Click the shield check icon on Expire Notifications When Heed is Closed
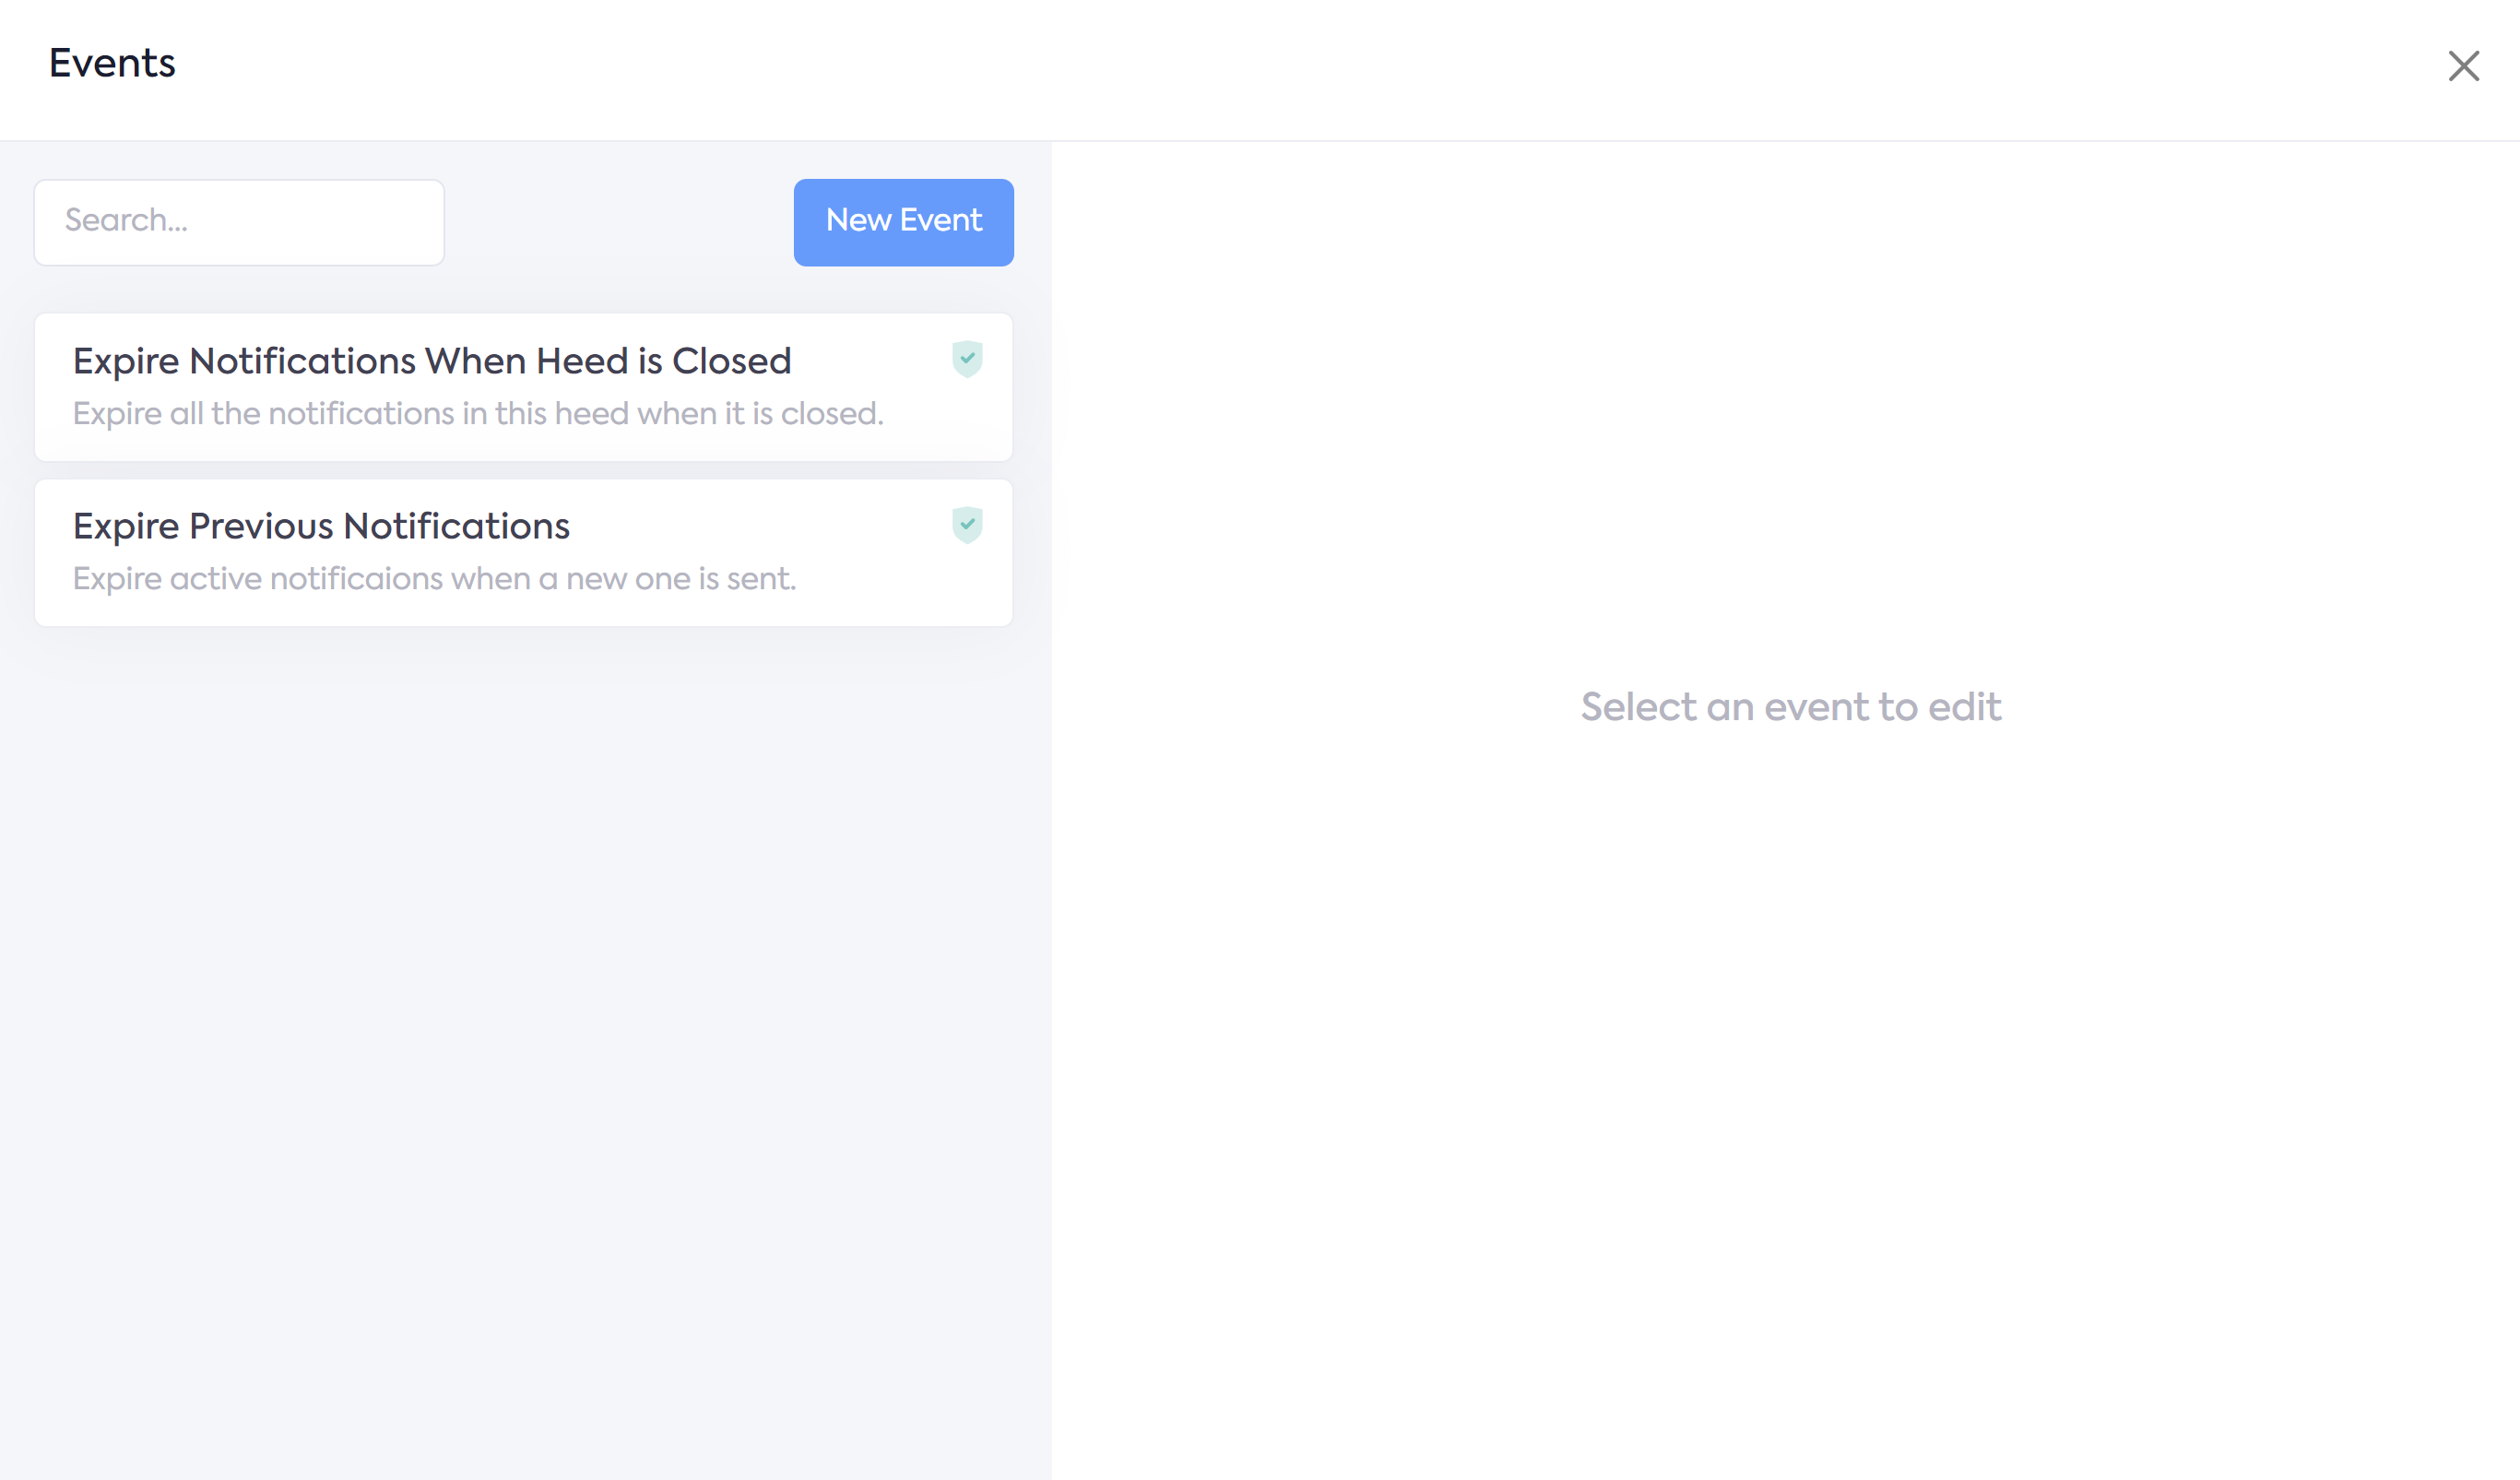This screenshot has height=1480, width=2520. click(967, 359)
